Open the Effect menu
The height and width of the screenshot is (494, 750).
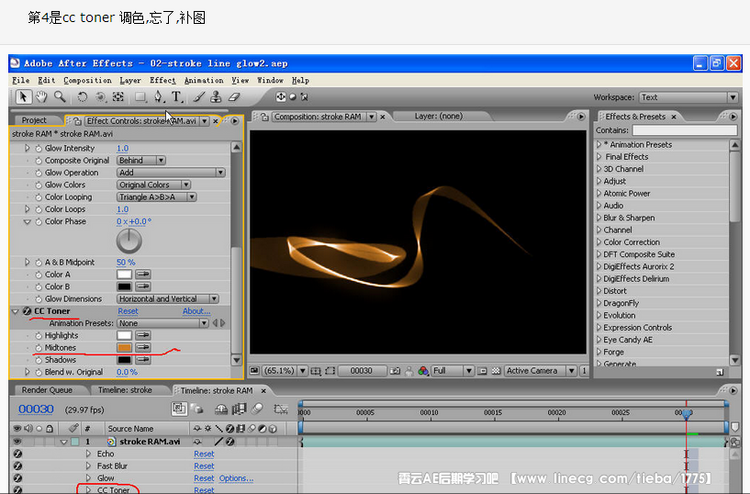tap(163, 80)
